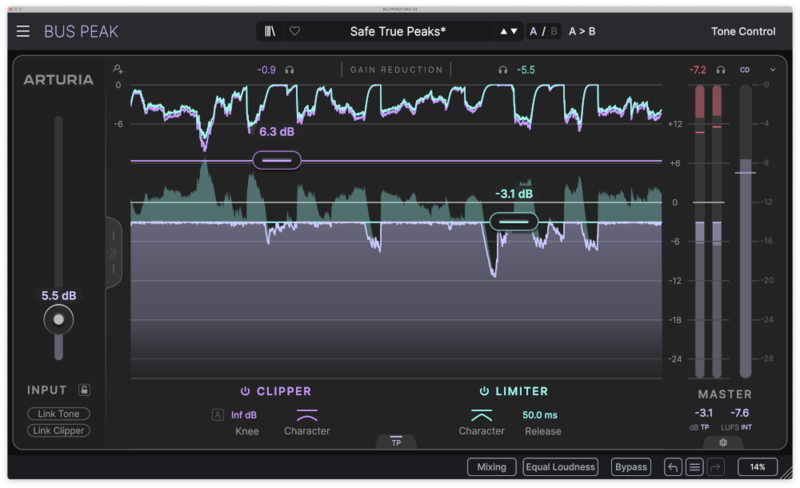Click the LIMITER section title

point(521,391)
